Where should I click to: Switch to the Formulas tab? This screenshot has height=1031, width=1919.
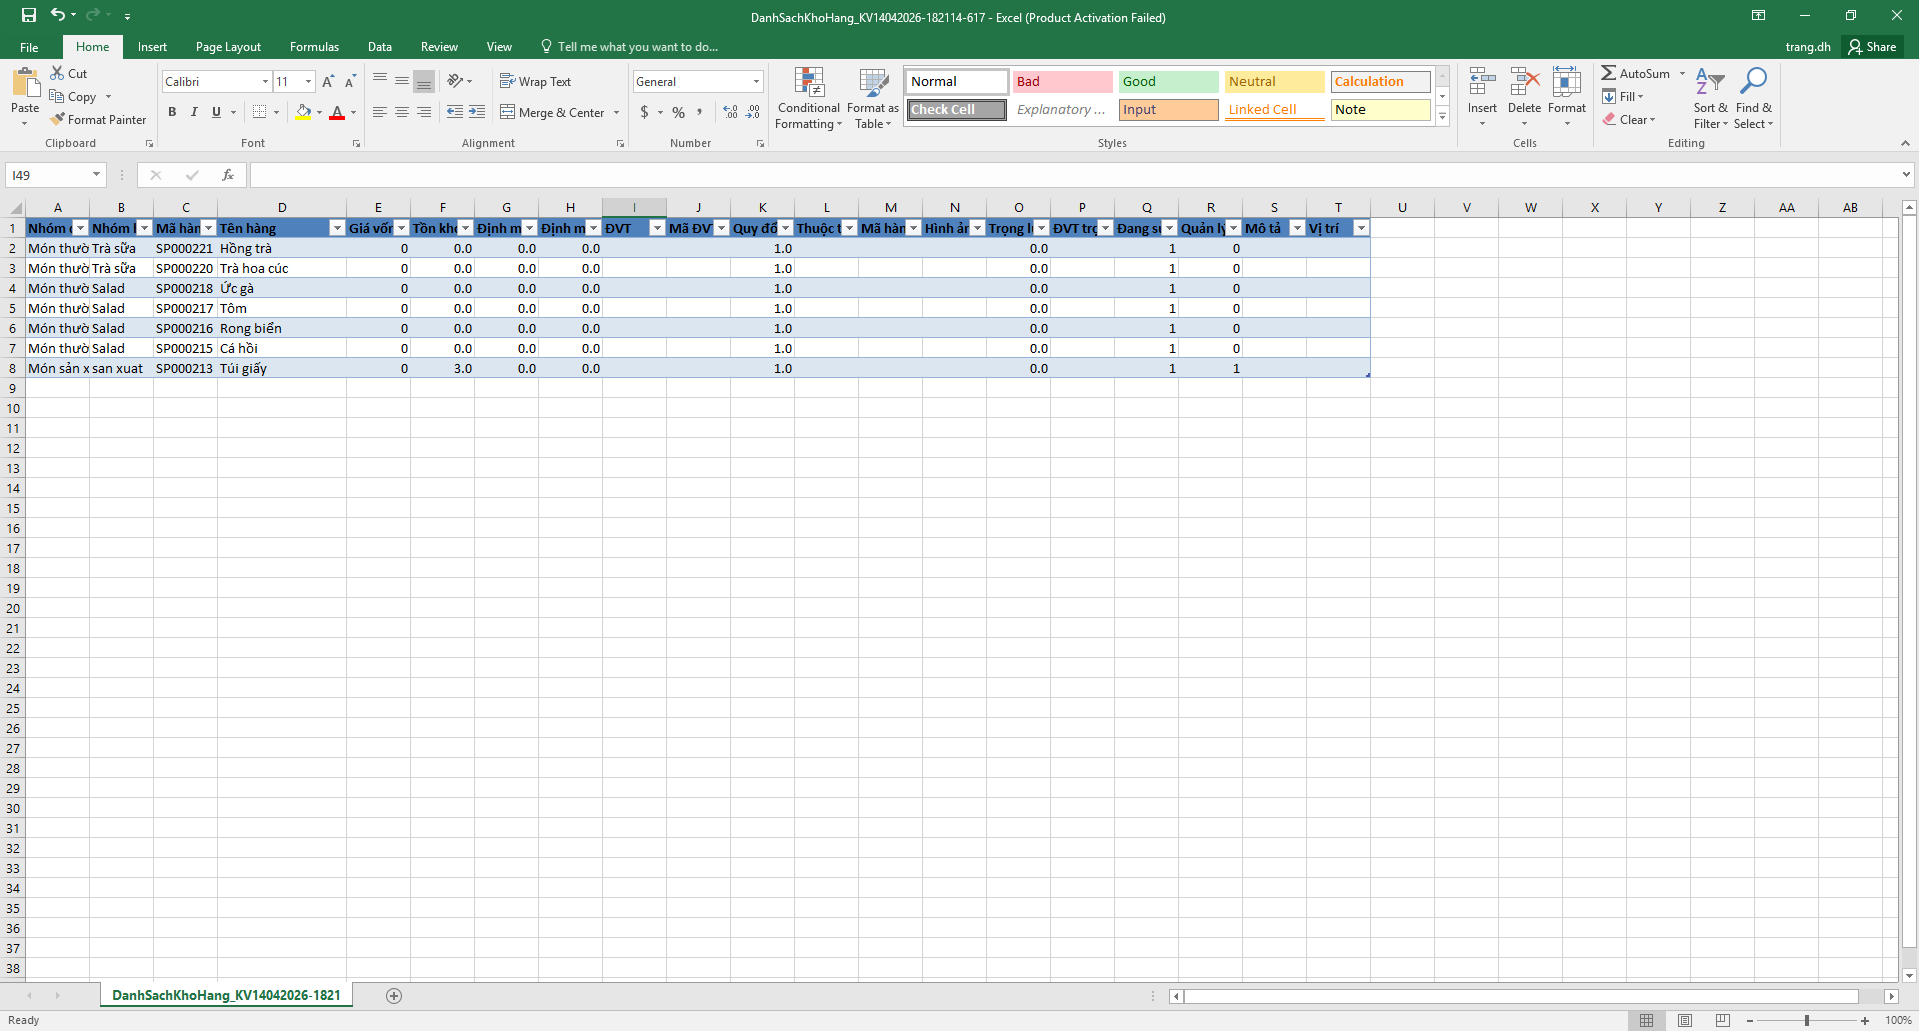[x=314, y=47]
